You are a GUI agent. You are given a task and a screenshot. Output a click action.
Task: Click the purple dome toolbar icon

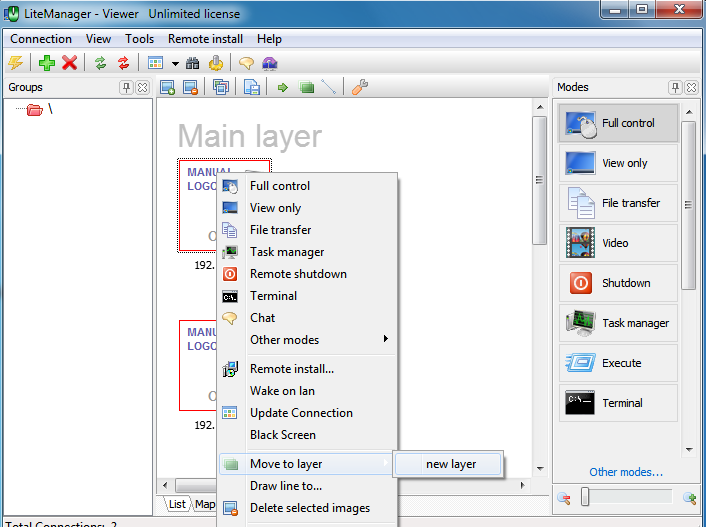tap(269, 63)
